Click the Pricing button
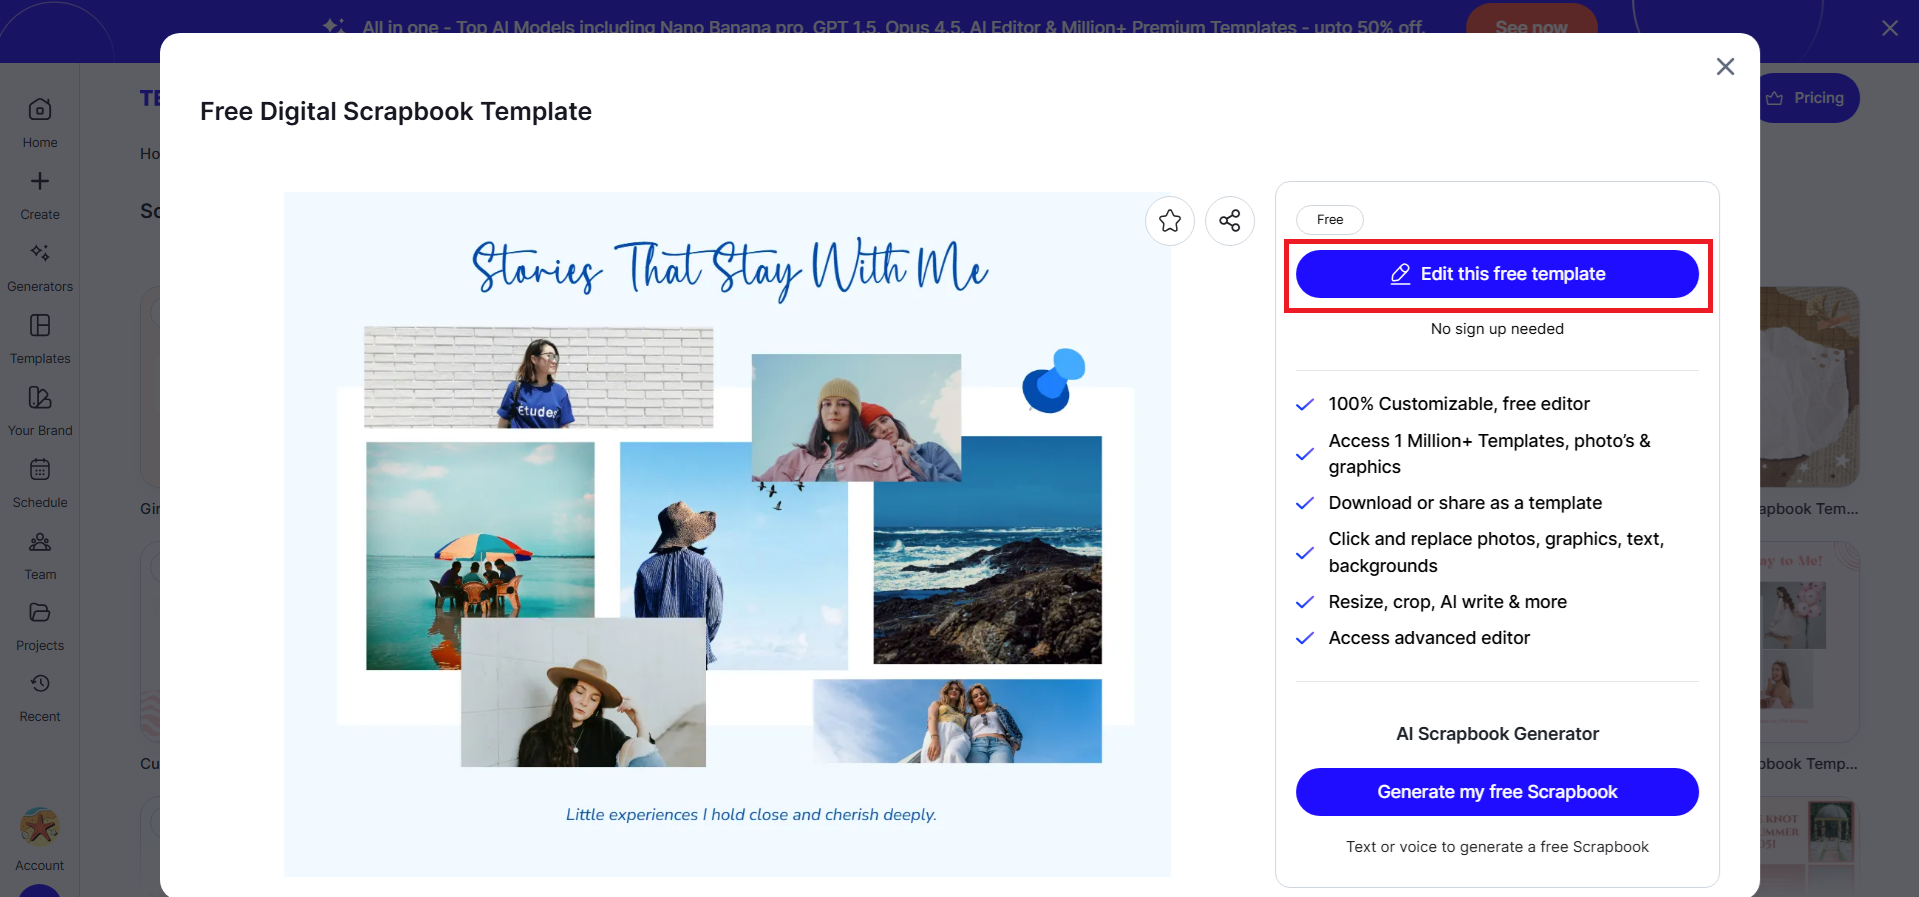Image resolution: width=1919 pixels, height=897 pixels. (1808, 98)
